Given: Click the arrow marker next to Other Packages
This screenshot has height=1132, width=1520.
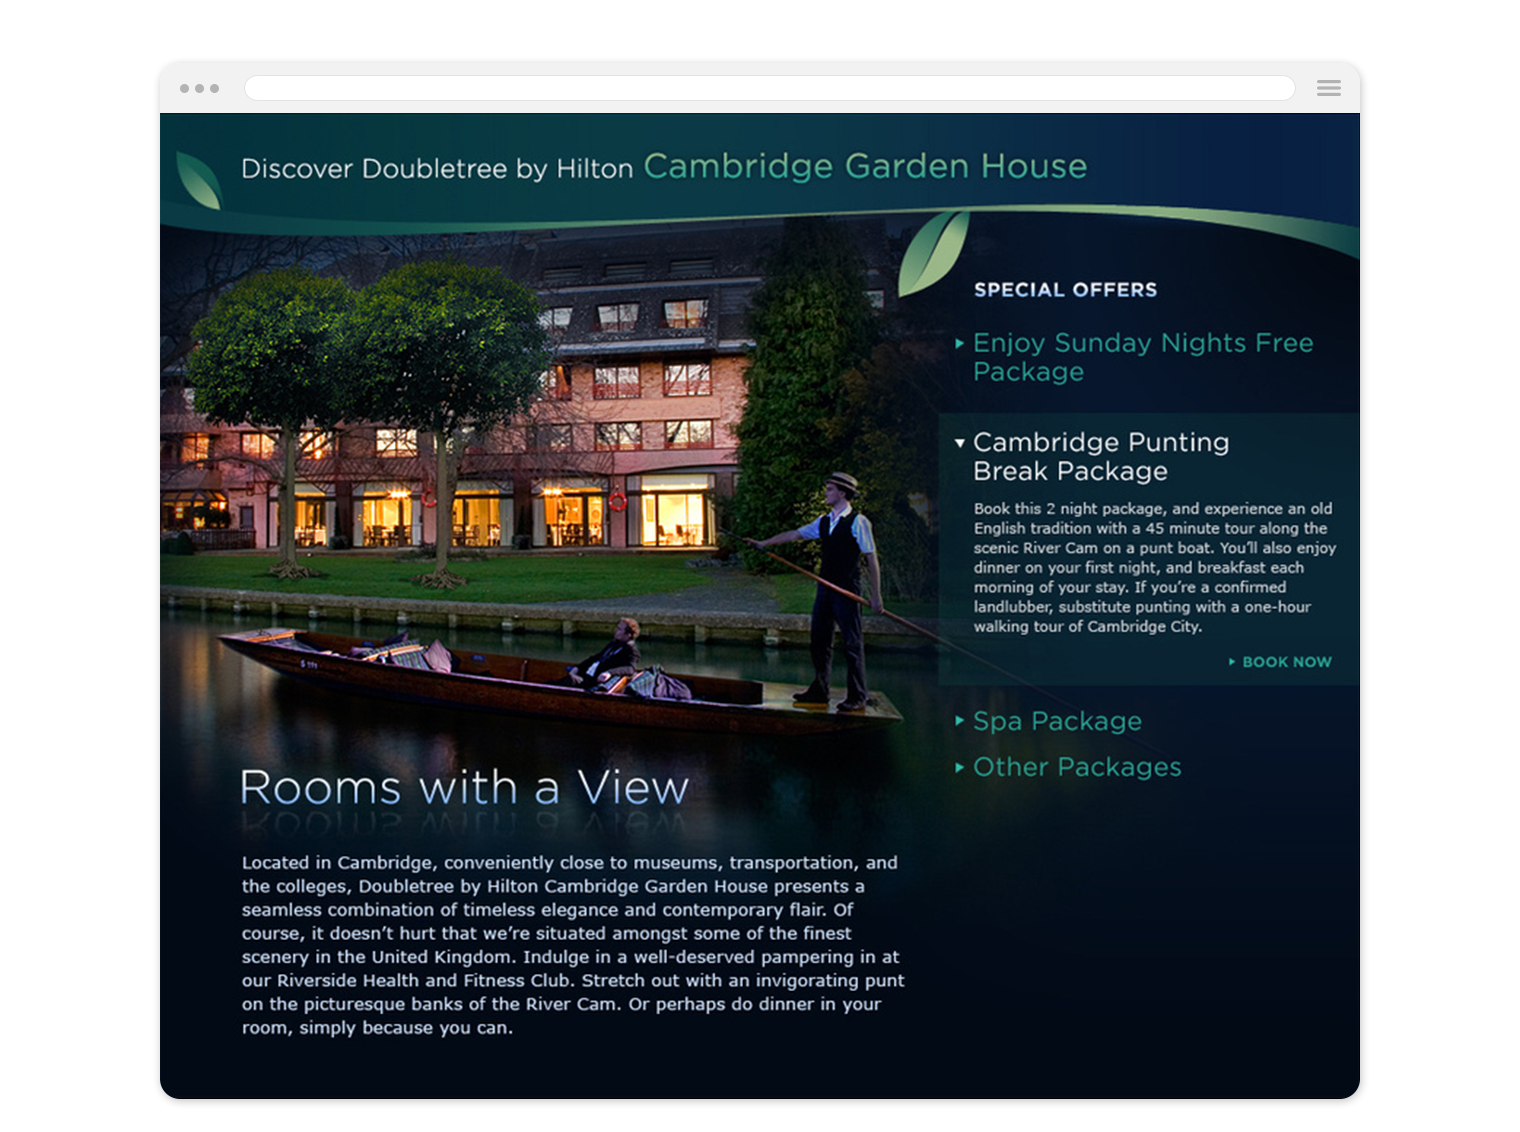Looking at the screenshot, I should click(959, 767).
